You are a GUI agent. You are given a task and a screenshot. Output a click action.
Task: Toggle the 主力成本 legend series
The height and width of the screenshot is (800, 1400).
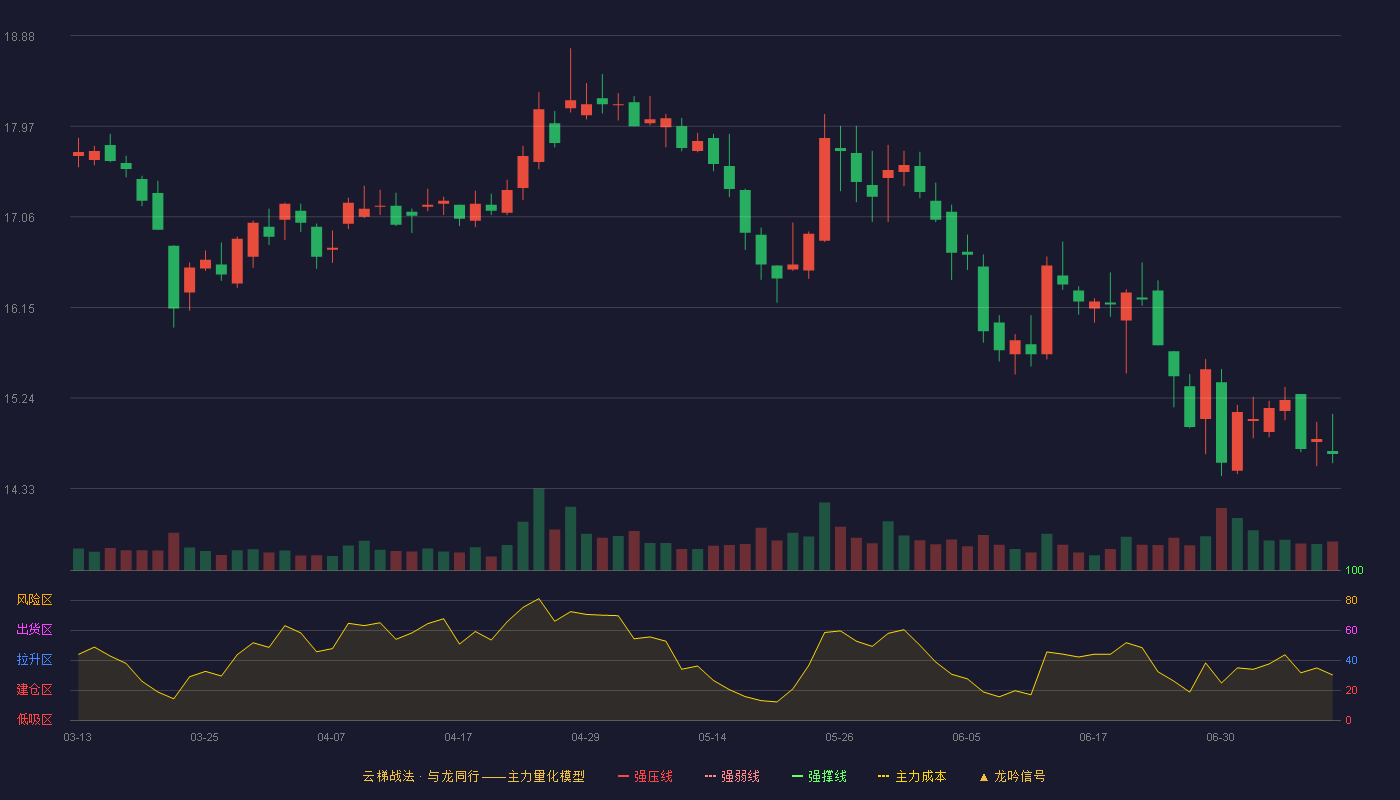tap(912, 776)
